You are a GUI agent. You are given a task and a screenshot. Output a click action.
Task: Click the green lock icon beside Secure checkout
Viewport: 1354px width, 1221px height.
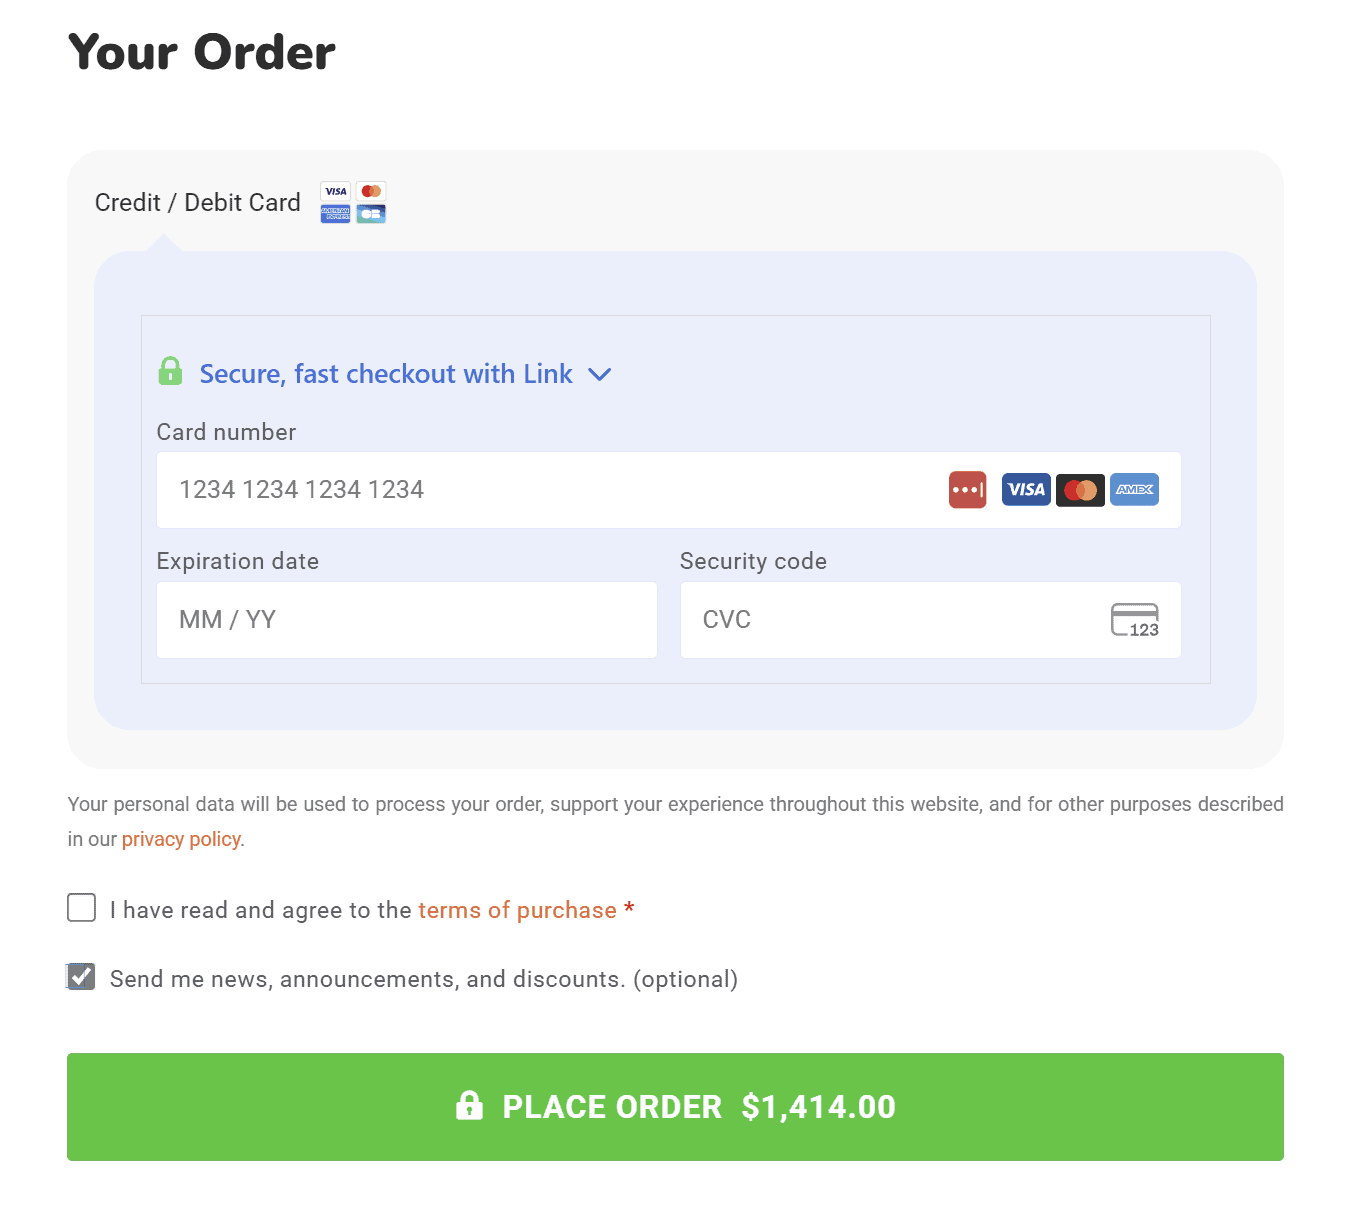[x=170, y=371]
